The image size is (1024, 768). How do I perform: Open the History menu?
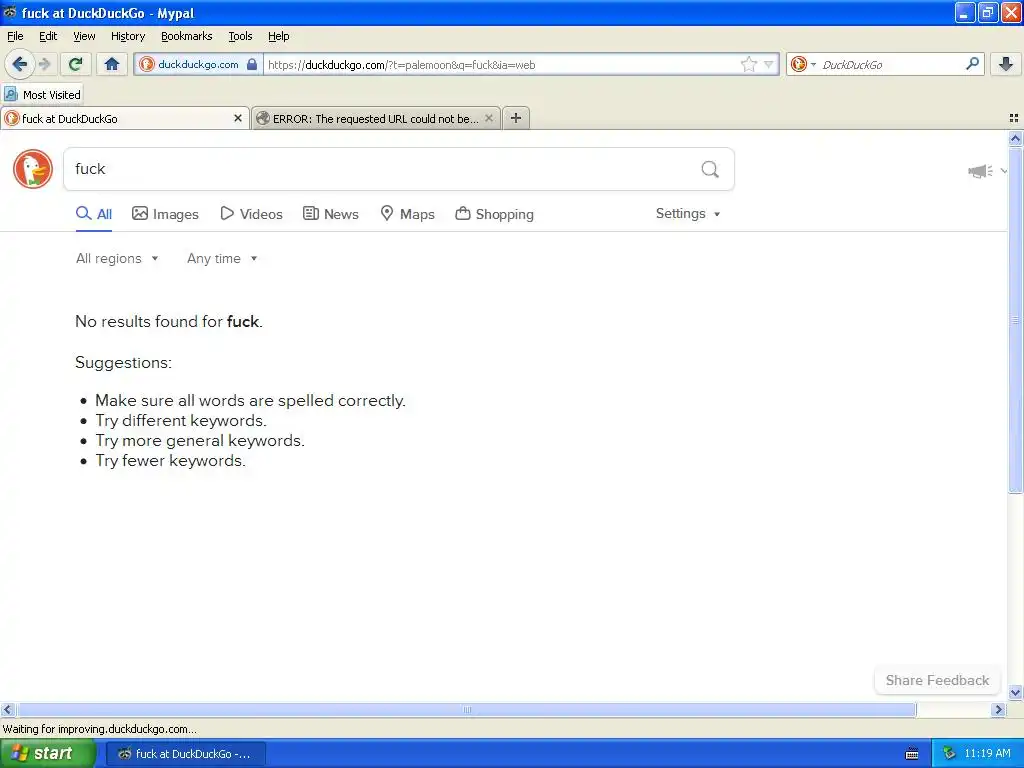(x=128, y=36)
